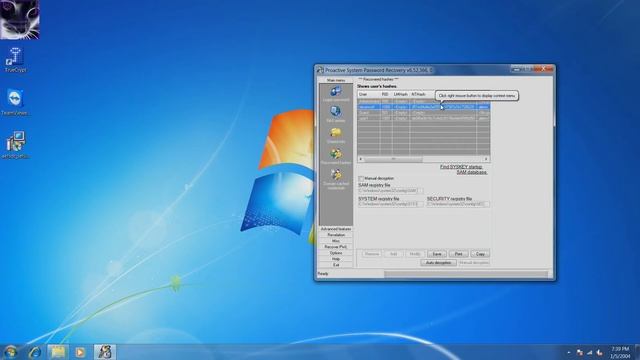
Task: Open the volume tray icon
Action: click(x=599, y=352)
